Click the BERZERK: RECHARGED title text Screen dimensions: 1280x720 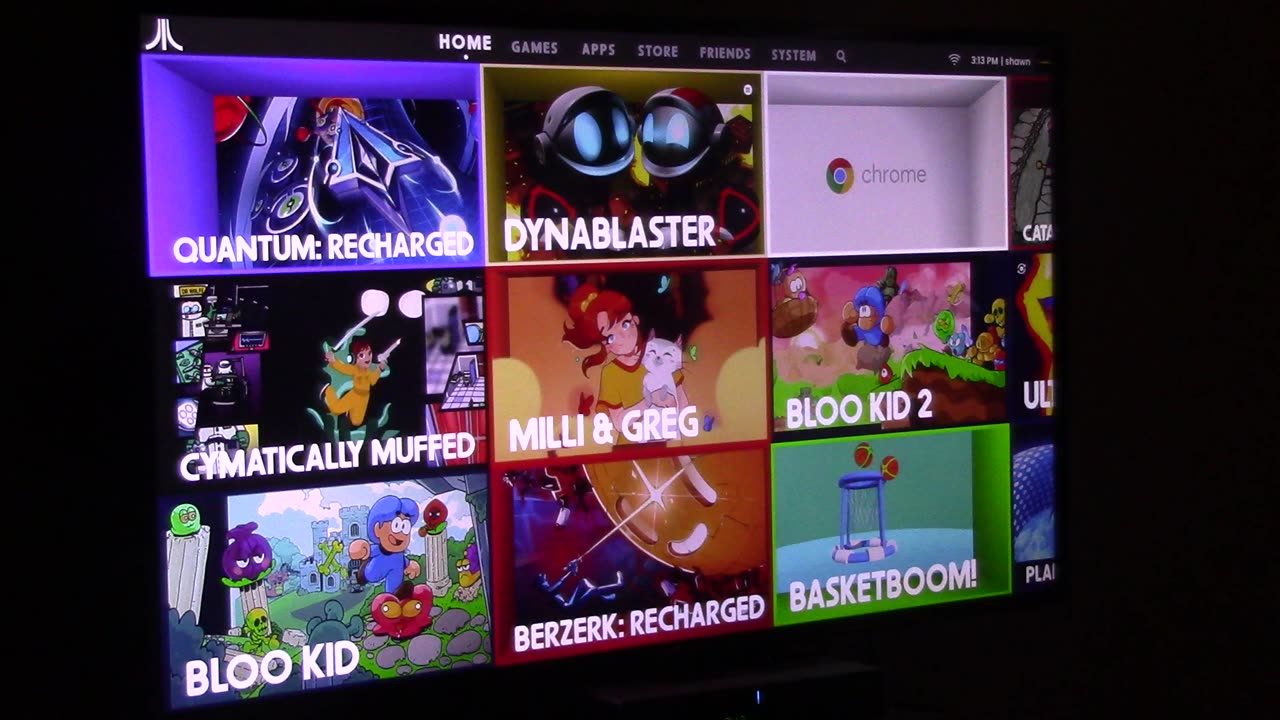(639, 623)
